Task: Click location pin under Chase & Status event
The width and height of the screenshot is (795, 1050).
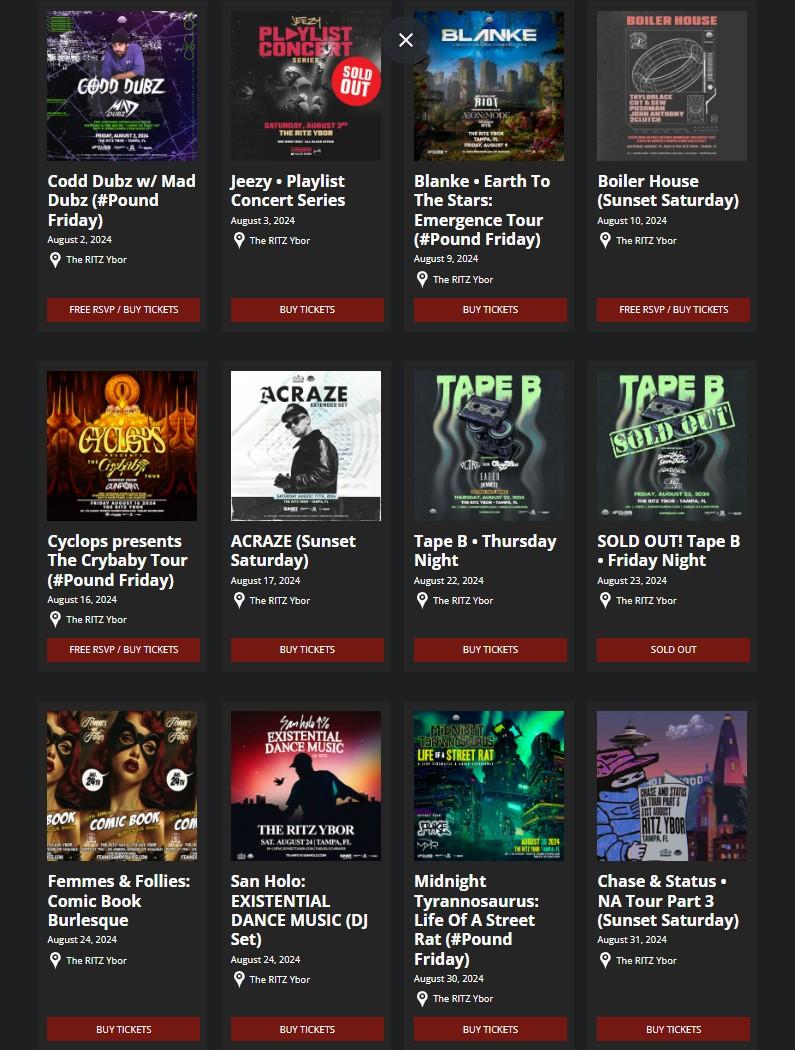Action: pos(605,960)
